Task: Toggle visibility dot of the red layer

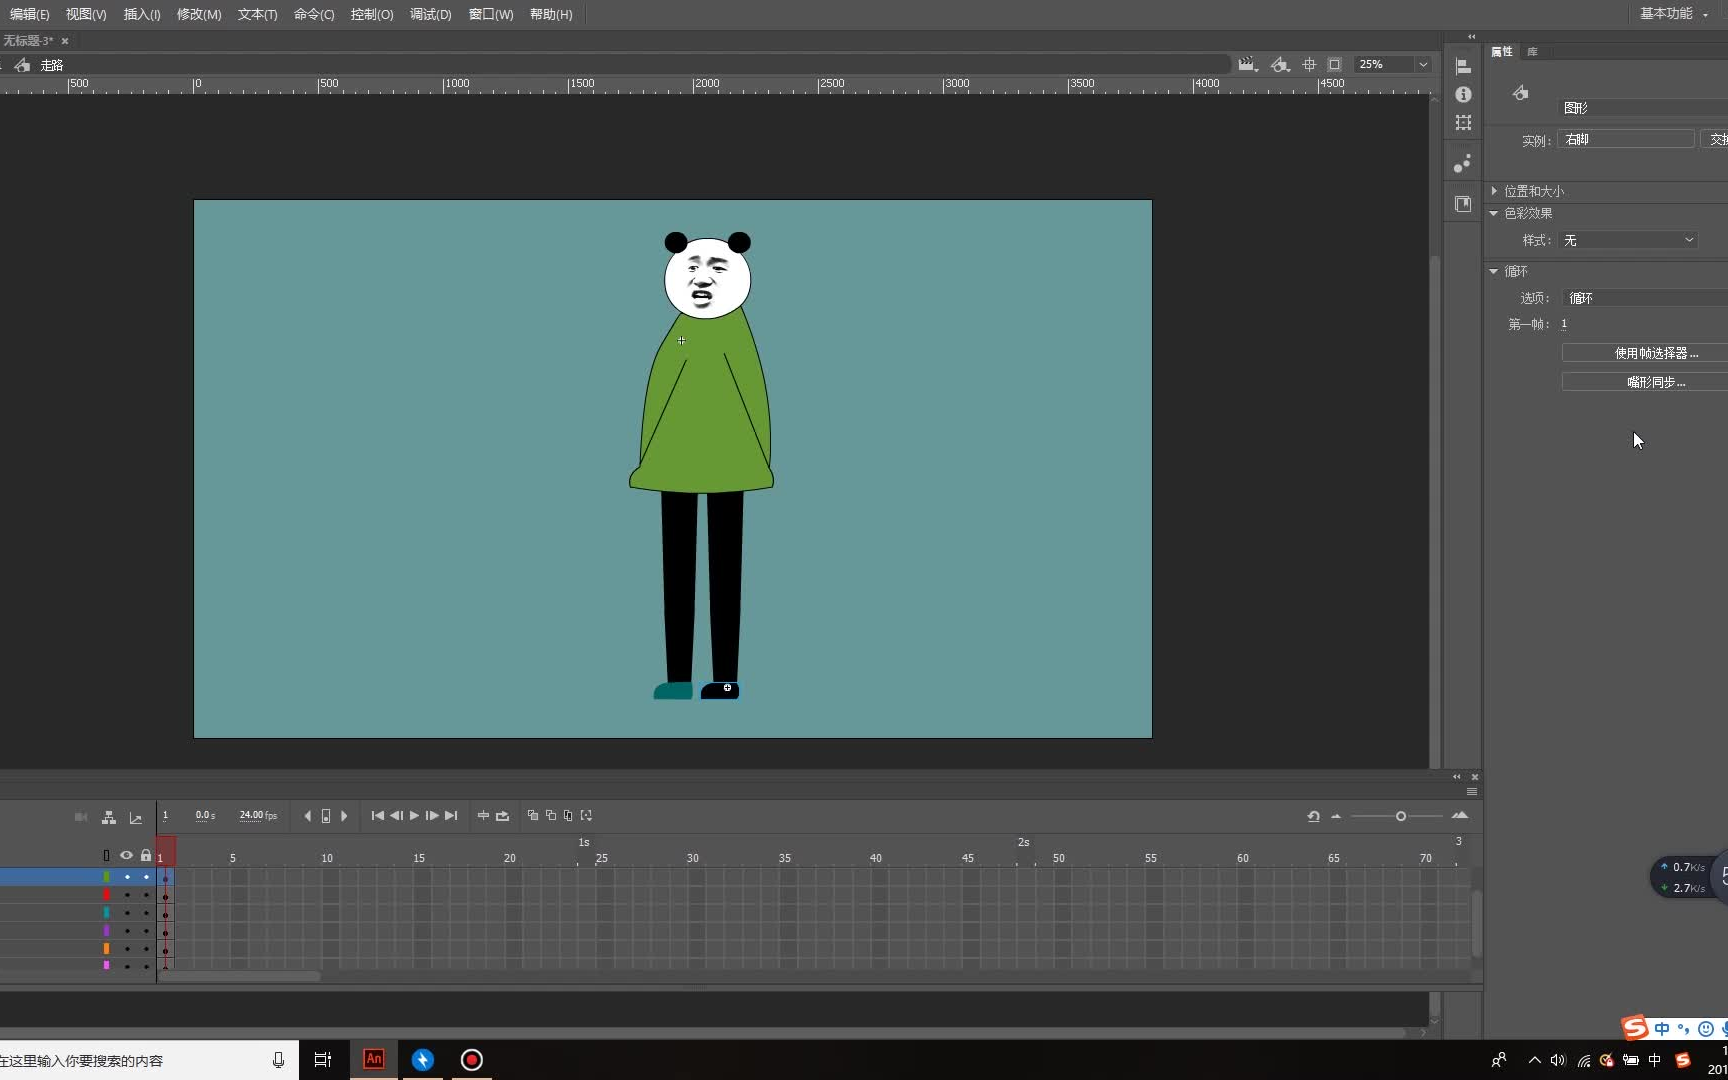Action: pyautogui.click(x=127, y=895)
